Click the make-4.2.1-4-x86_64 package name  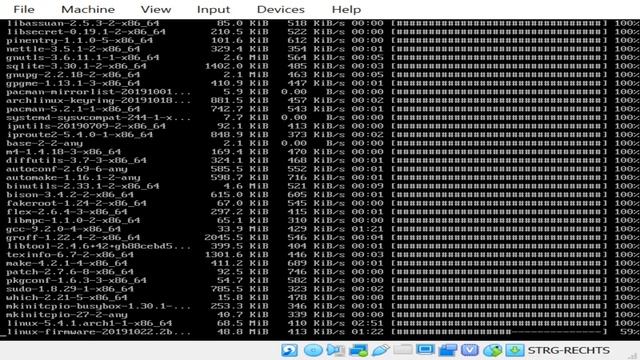[67, 263]
